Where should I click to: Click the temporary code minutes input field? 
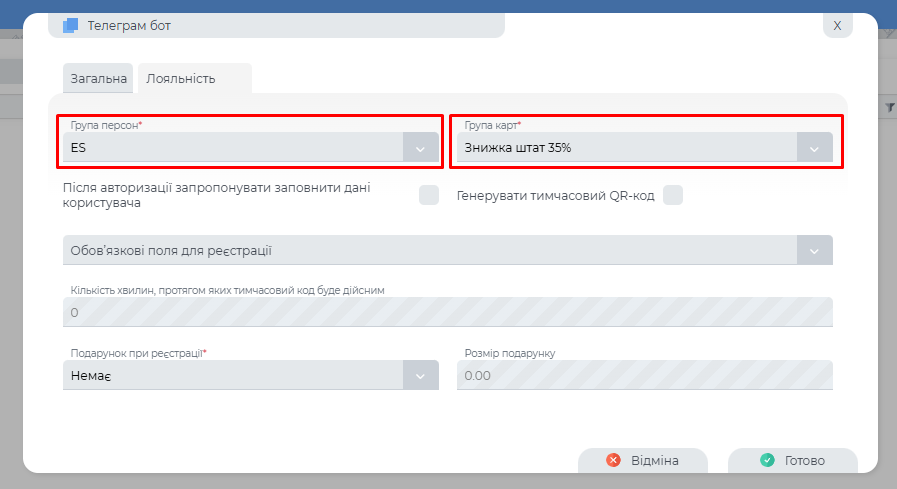[x=447, y=313]
